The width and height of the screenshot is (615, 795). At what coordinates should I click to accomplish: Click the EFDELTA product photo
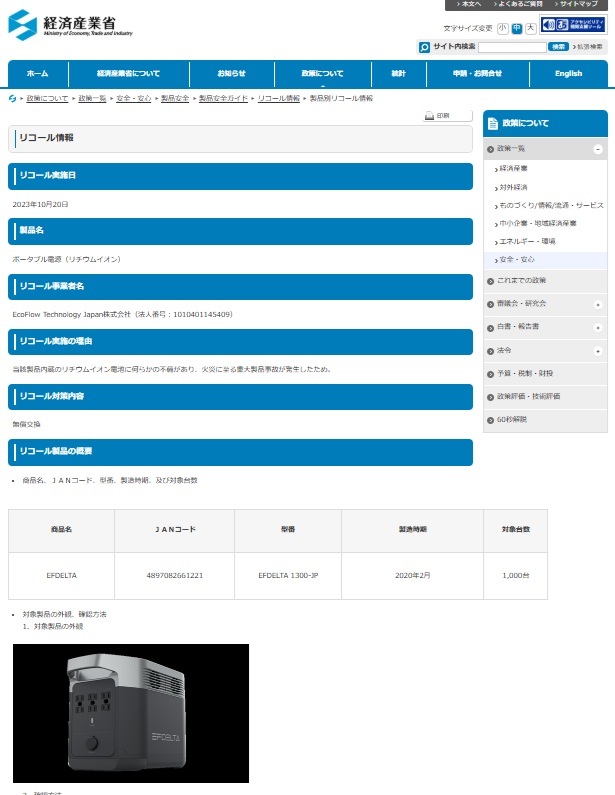click(x=131, y=713)
